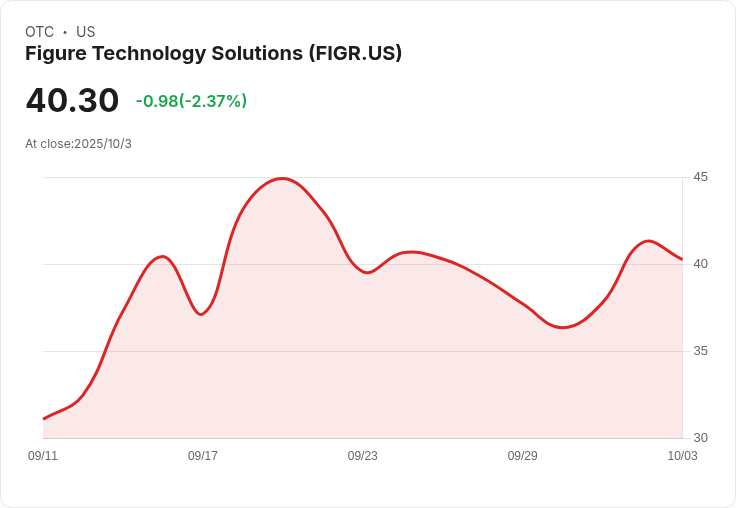Click the 45 y-axis price label
The height and width of the screenshot is (508, 736).
click(700, 177)
